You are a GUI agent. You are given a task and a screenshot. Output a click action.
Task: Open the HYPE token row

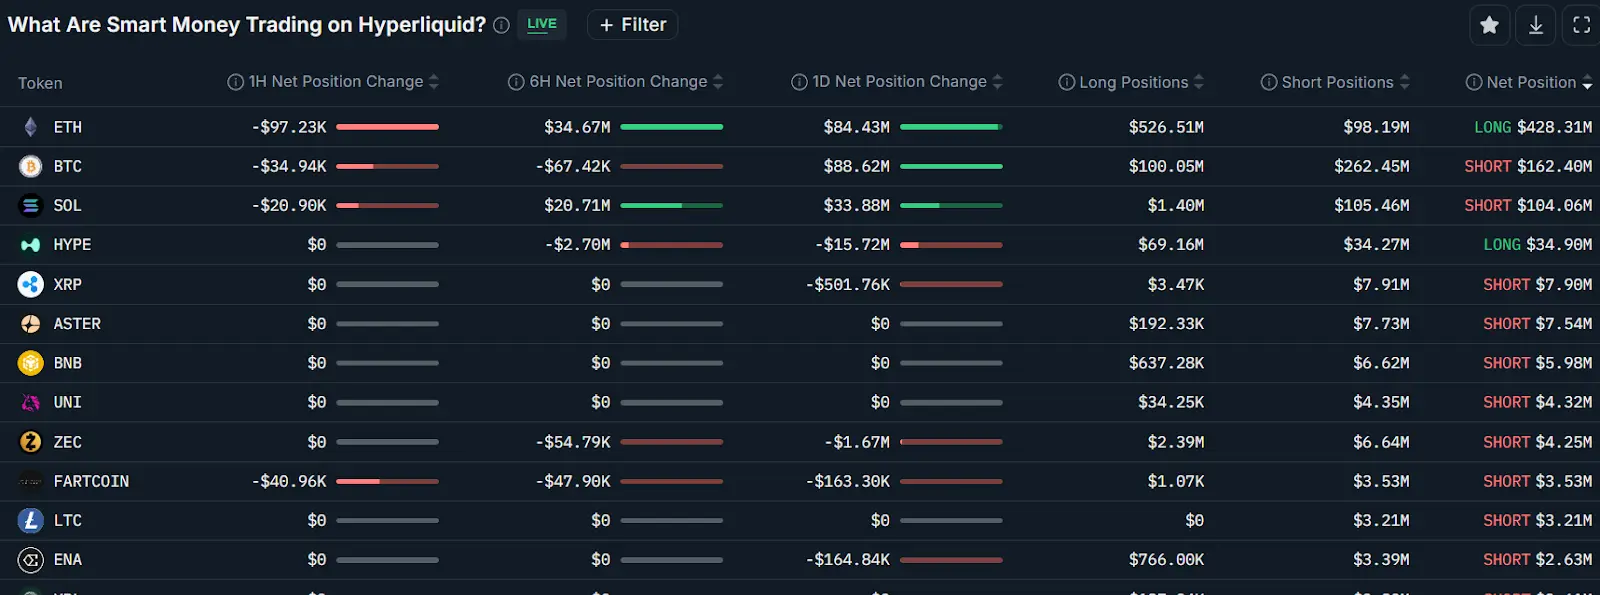click(x=72, y=245)
